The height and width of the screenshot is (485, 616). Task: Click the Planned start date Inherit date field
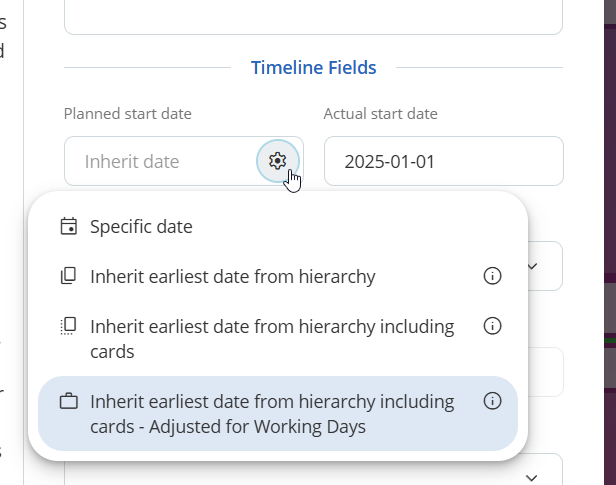[x=161, y=161]
